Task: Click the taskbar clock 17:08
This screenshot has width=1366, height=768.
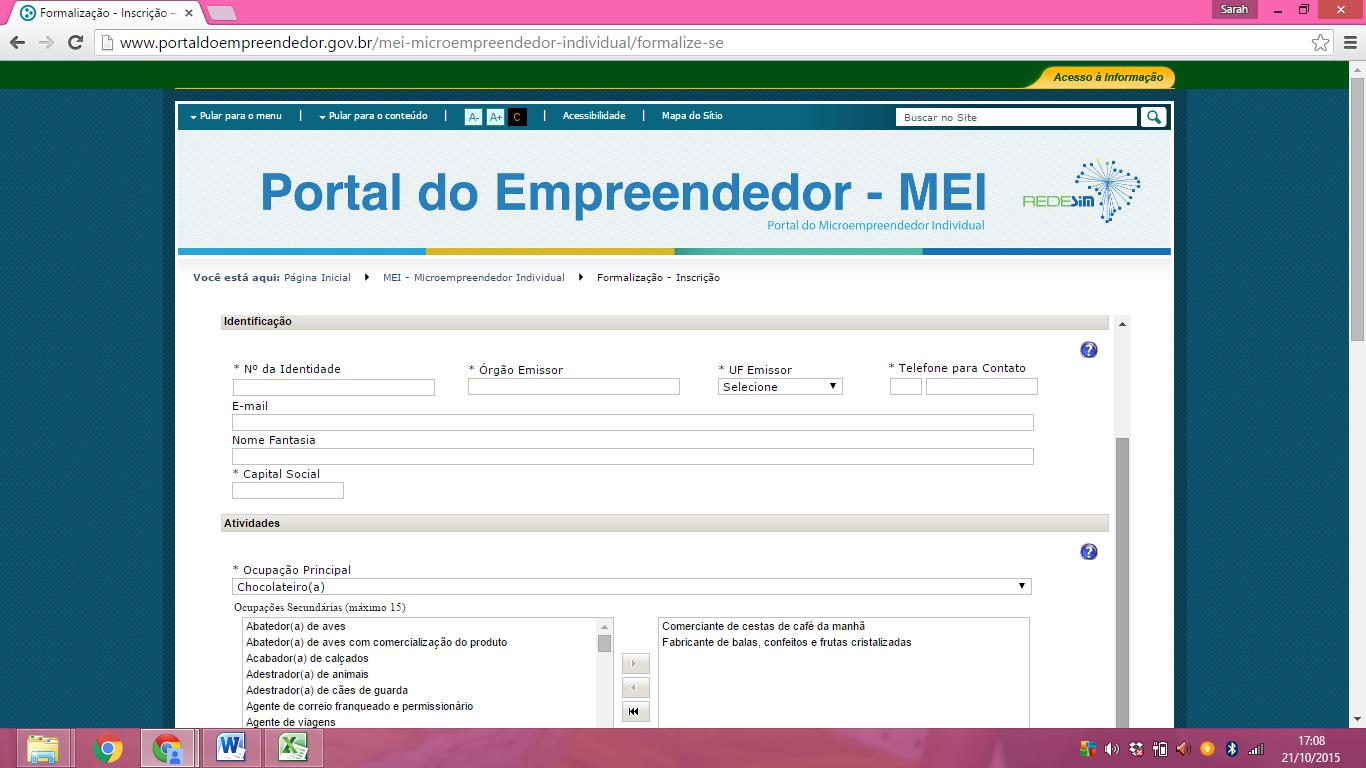Action: [x=1311, y=742]
